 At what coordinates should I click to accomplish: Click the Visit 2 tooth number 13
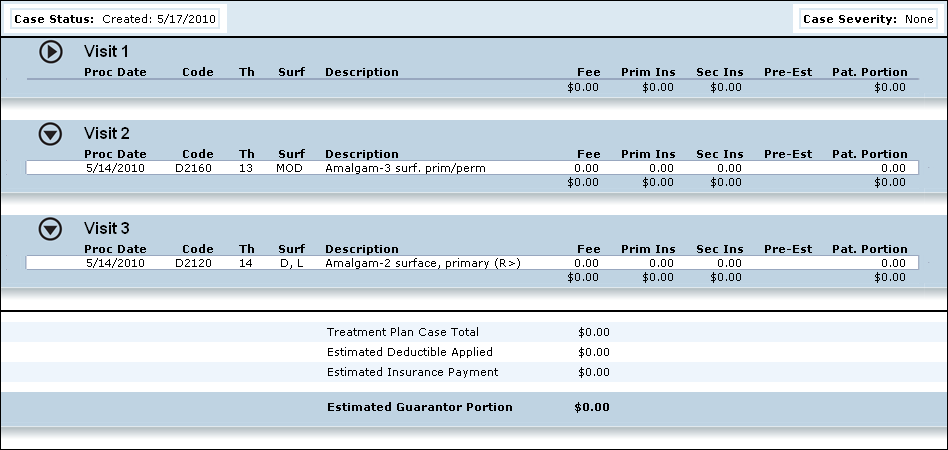pyautogui.click(x=246, y=168)
